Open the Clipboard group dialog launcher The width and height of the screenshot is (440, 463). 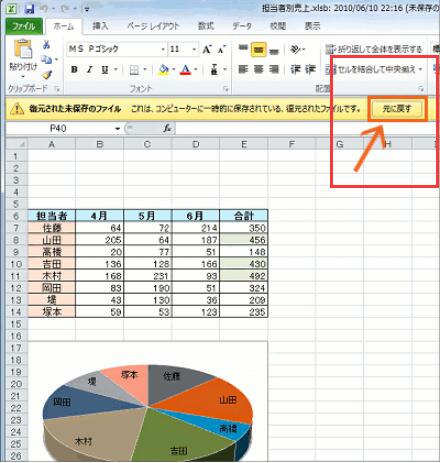57,89
